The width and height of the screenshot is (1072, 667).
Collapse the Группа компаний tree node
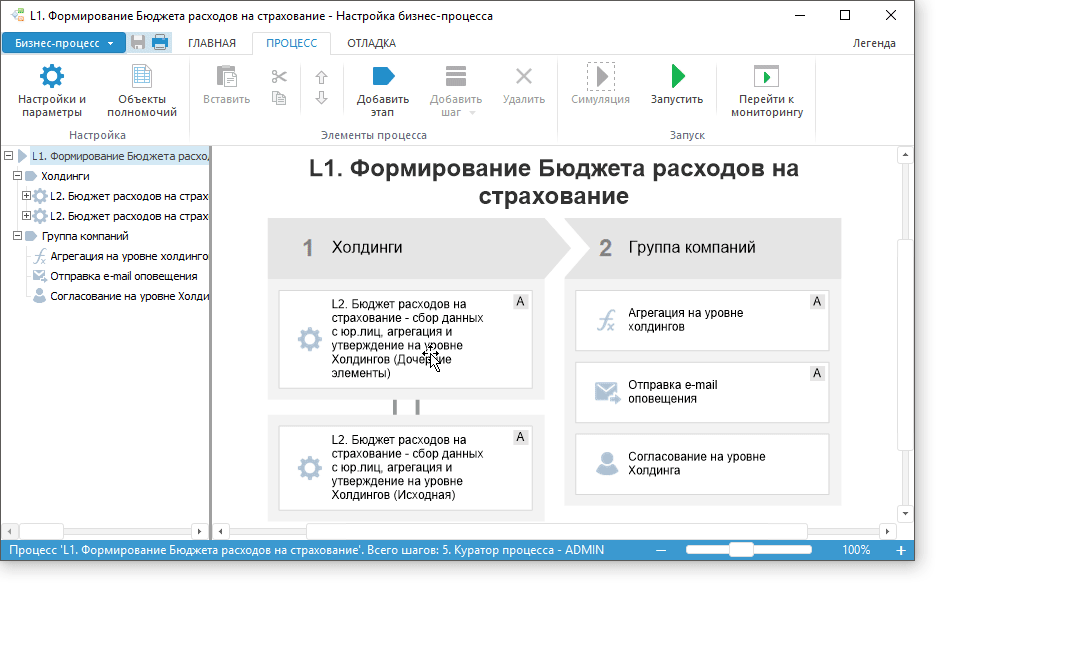[x=17, y=236]
